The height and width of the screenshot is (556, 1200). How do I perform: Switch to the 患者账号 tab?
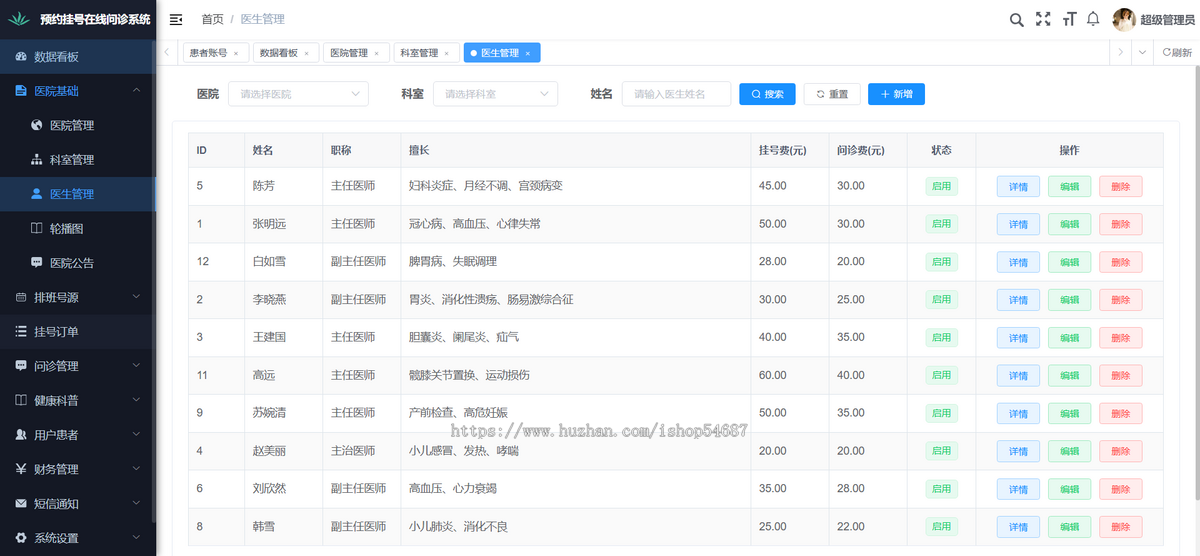[215, 53]
